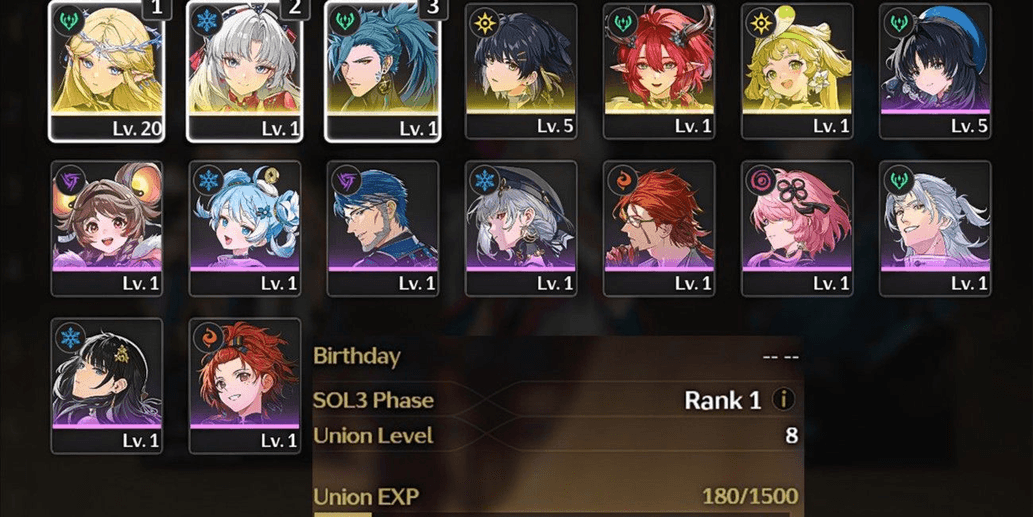Click the green element icon on the blonde elf card
This screenshot has width=1033, height=517.
click(70, 22)
